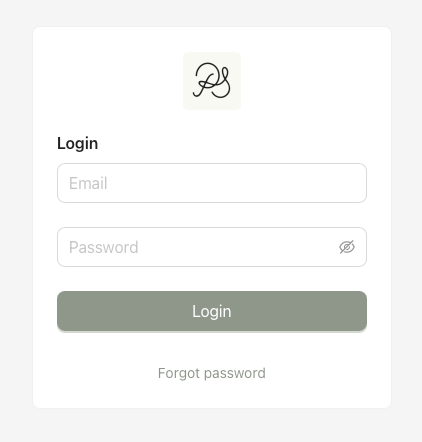The image size is (422, 442).
Task: Click the bold Login title above Email
Action: tap(77, 144)
